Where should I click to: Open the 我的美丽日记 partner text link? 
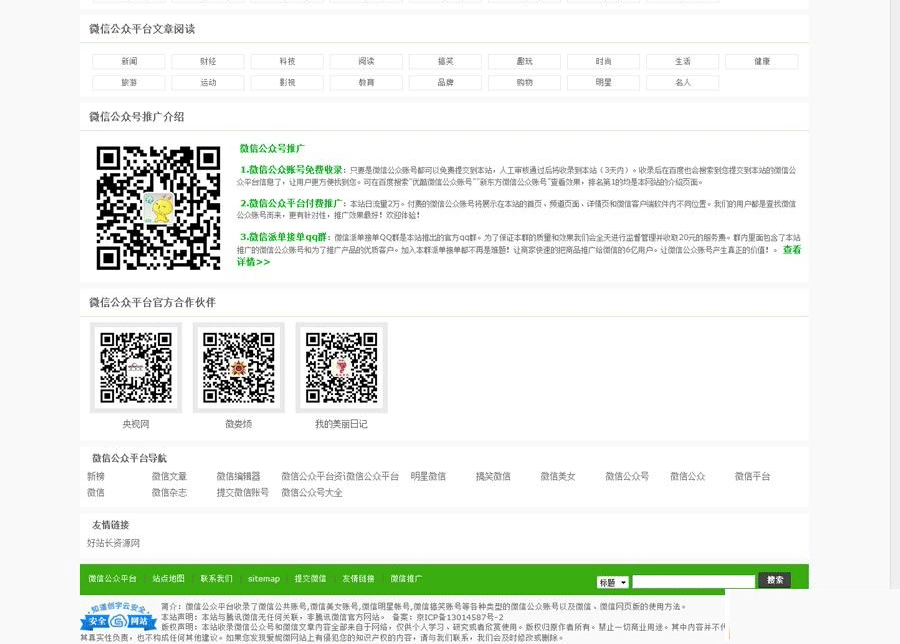pos(341,424)
